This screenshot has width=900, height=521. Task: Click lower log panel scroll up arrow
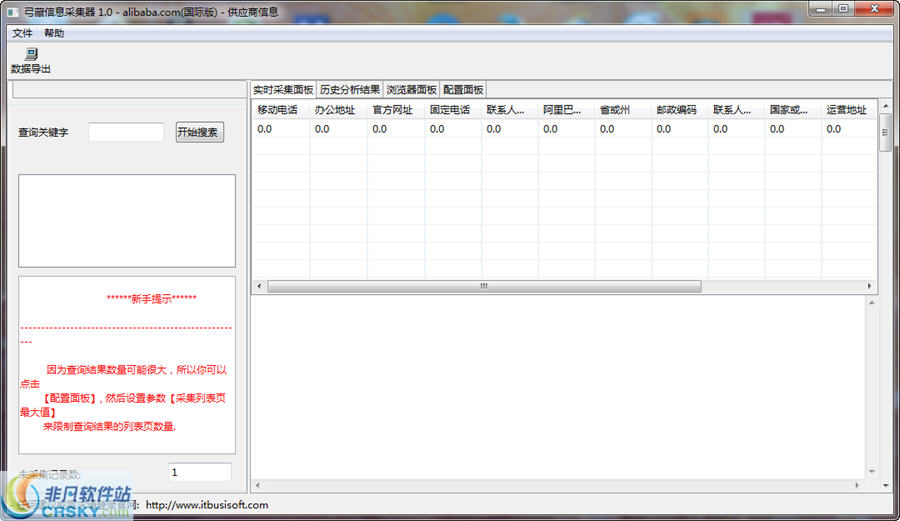[x=872, y=302]
